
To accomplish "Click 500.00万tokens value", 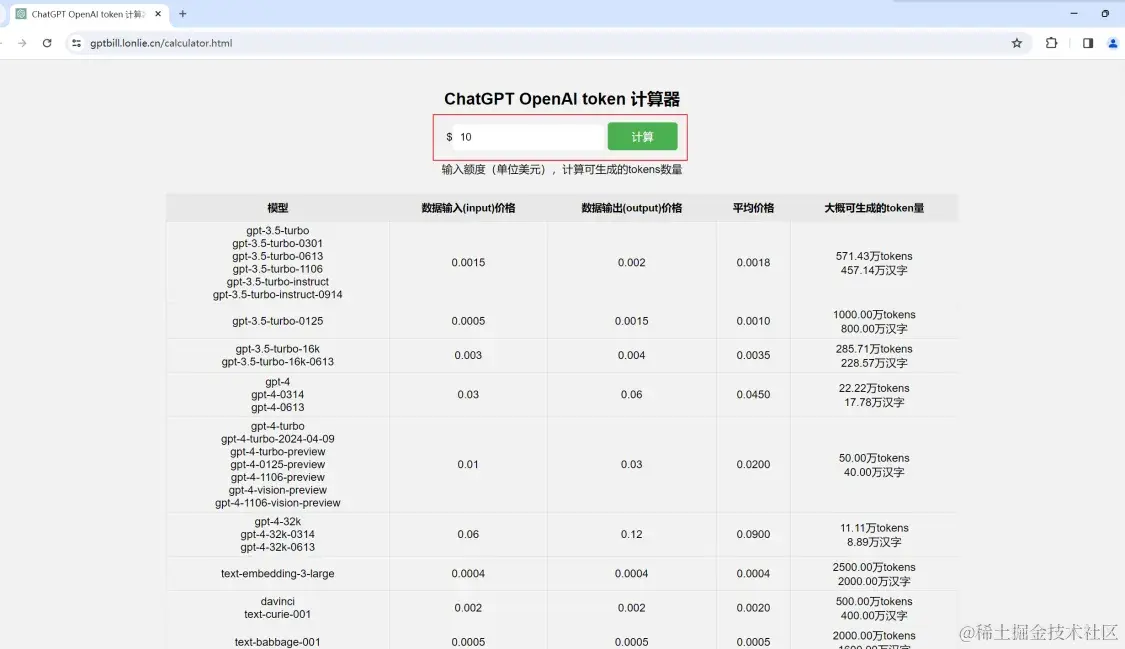I will (x=874, y=601).
